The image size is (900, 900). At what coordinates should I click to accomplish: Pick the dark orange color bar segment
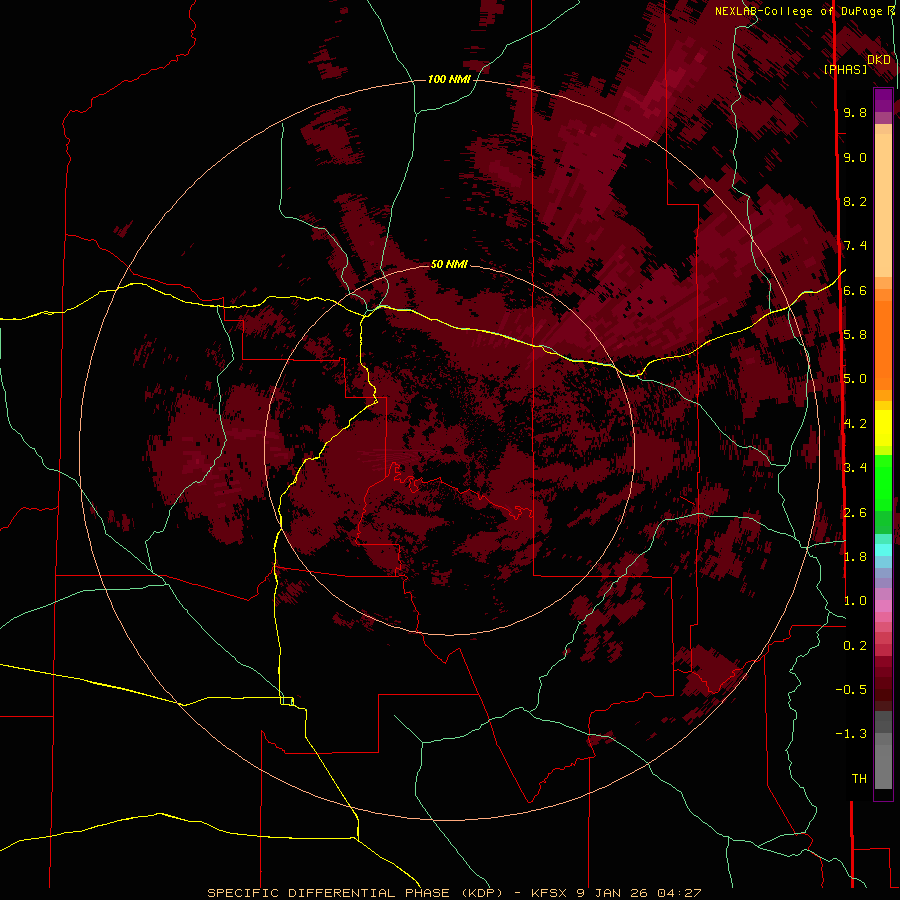pyautogui.click(x=883, y=344)
